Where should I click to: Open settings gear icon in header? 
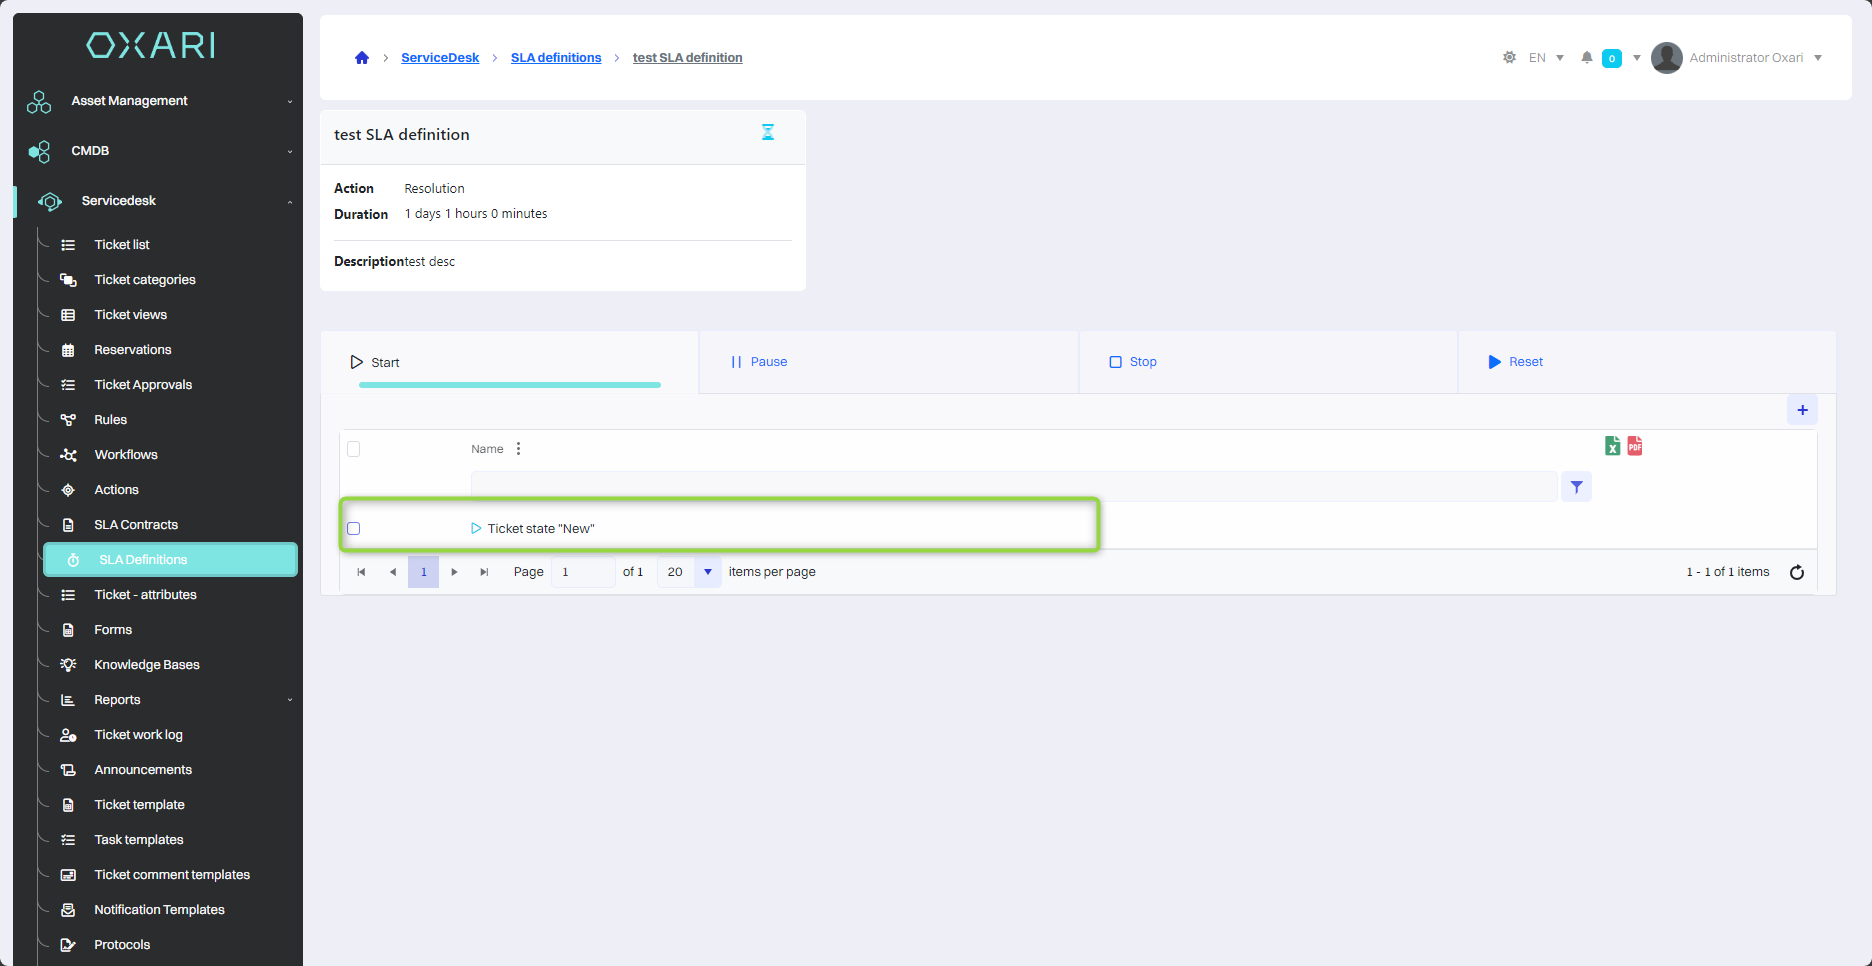point(1509,58)
